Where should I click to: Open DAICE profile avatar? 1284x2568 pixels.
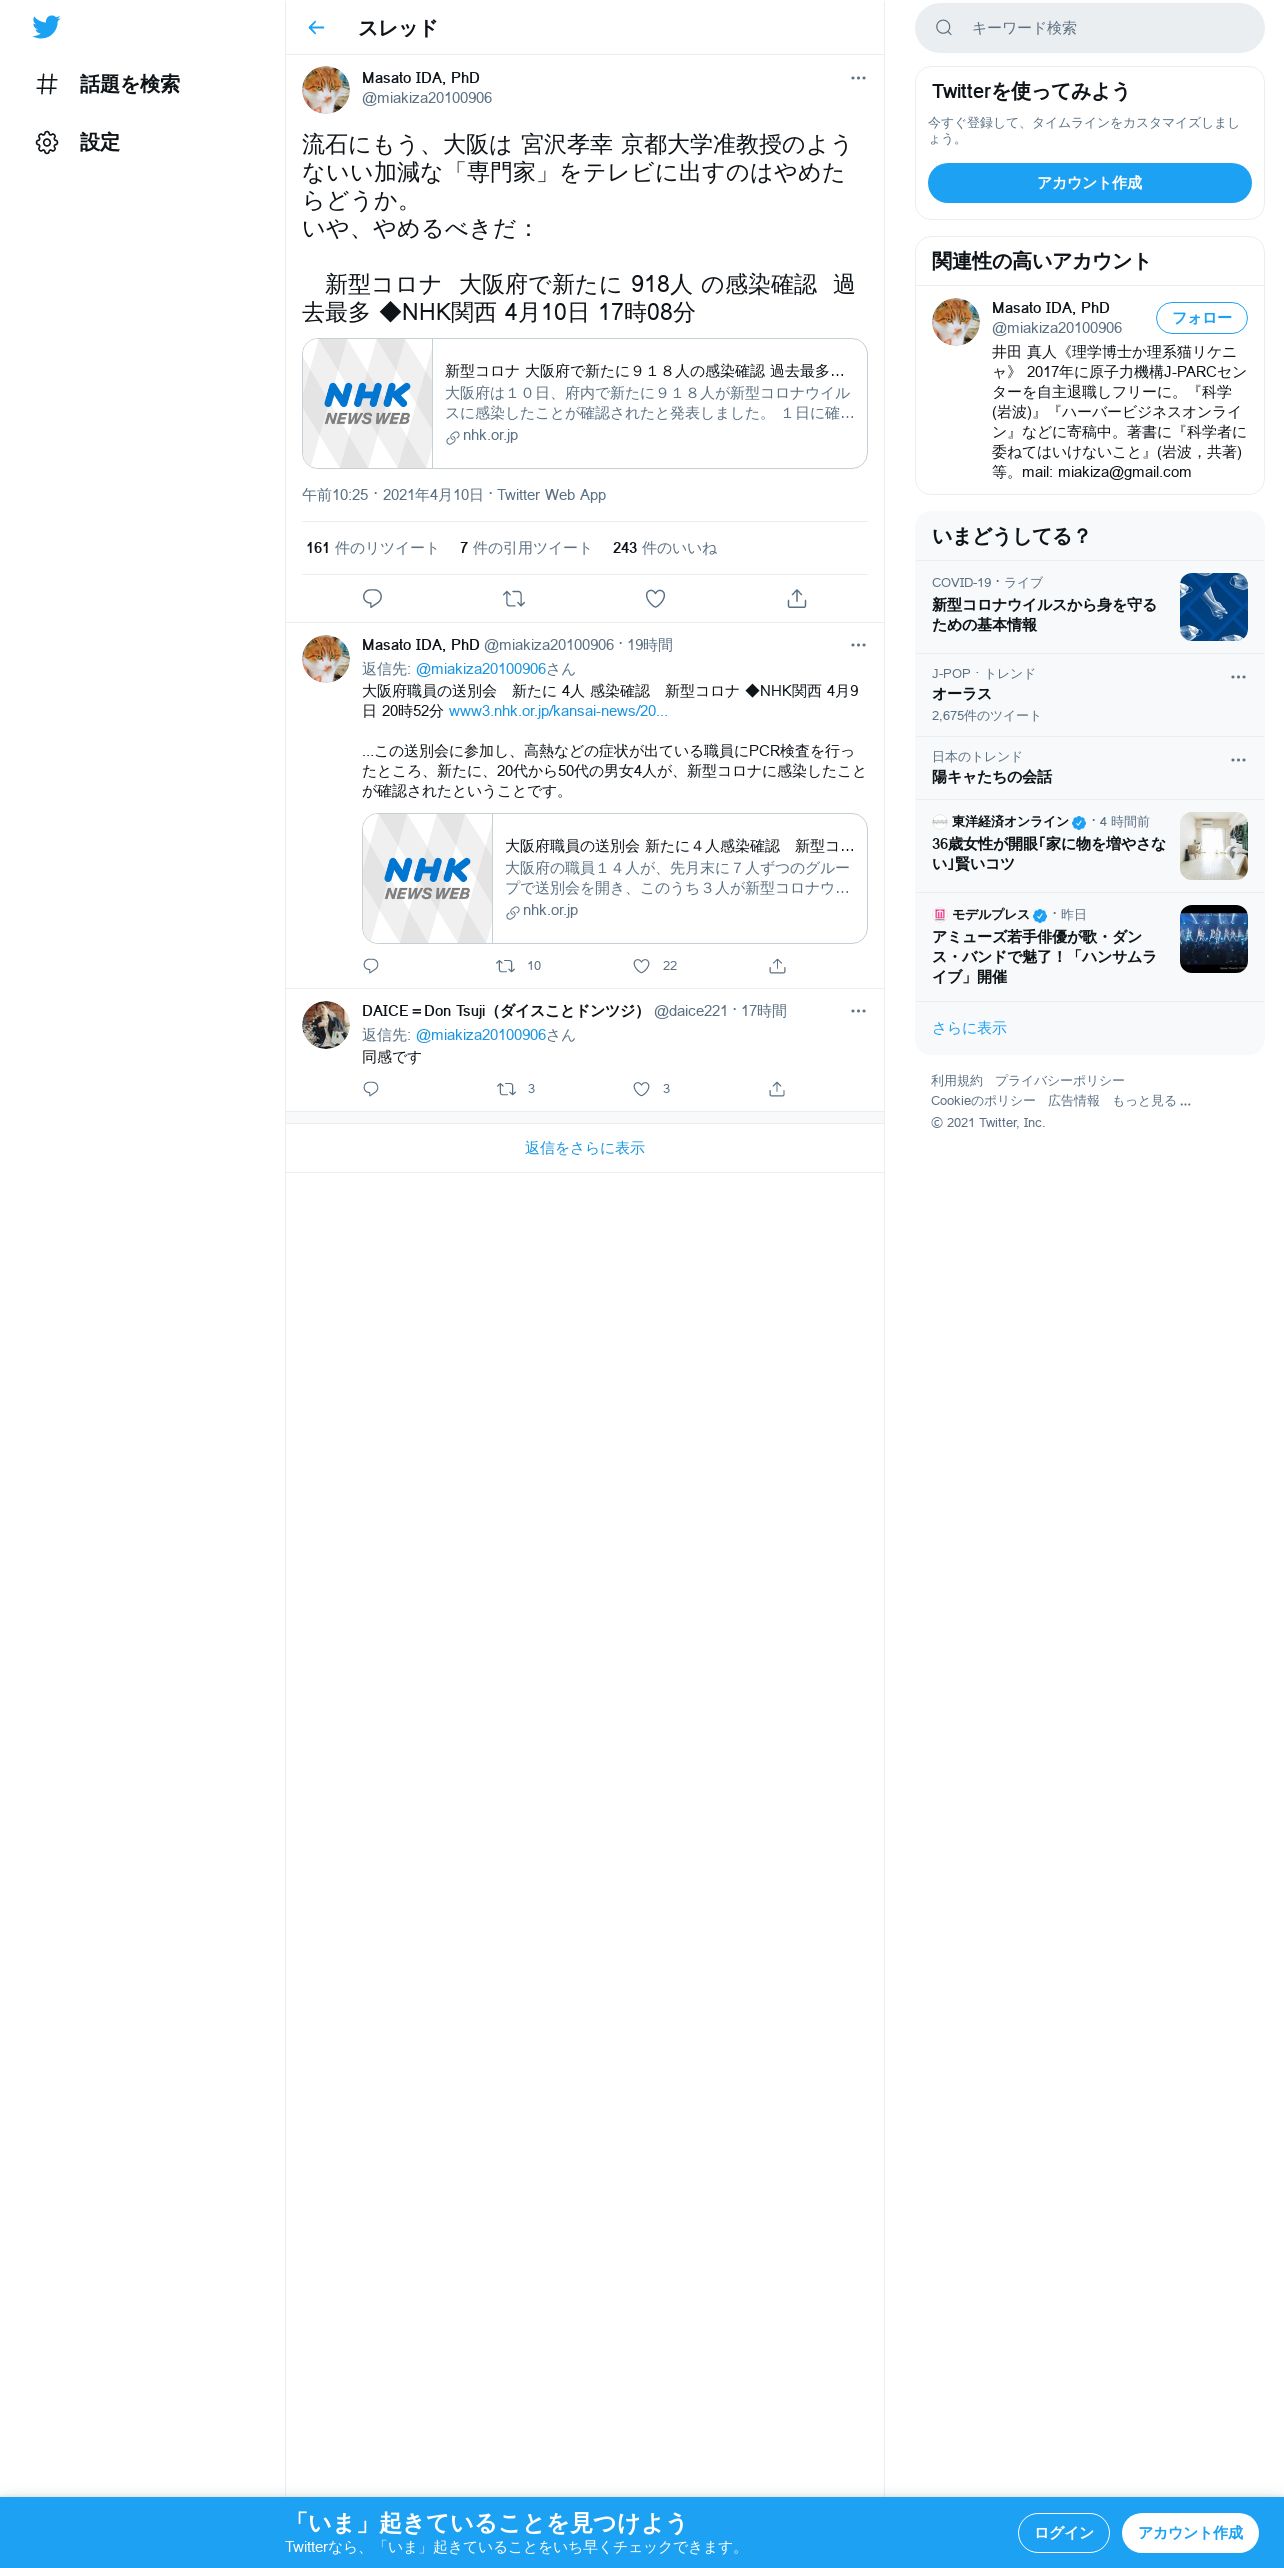coord(326,1025)
